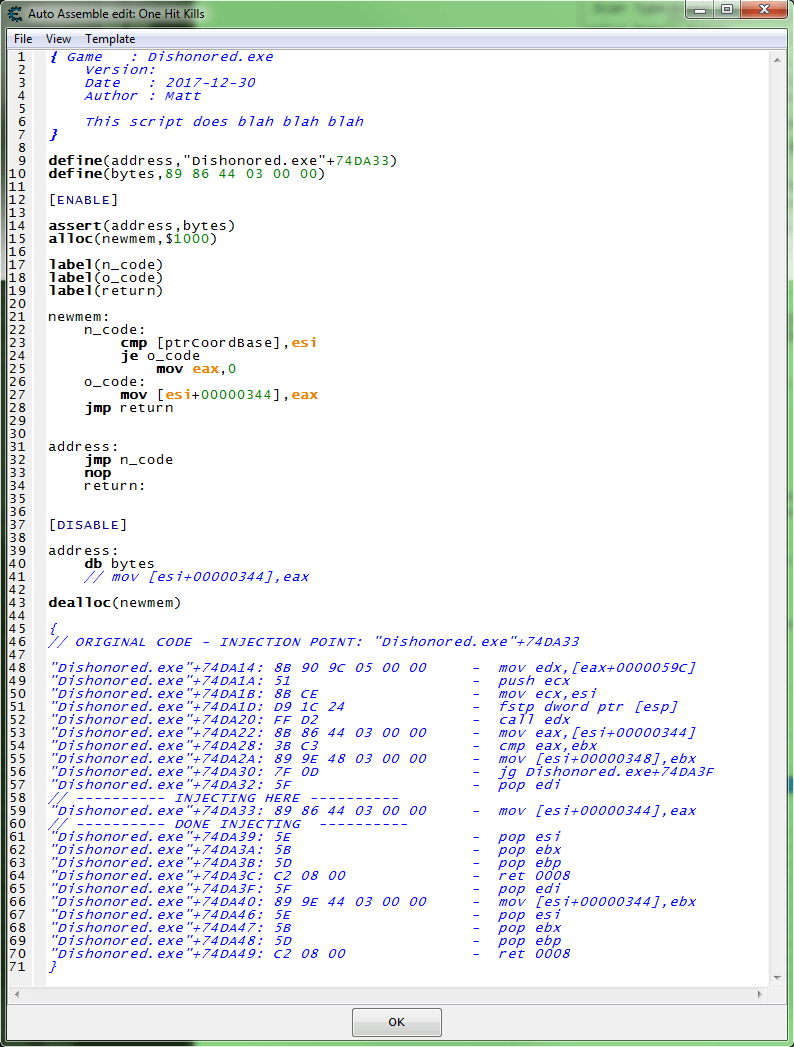Click the OK button
Screen dimensions: 794x1047
397,1022
